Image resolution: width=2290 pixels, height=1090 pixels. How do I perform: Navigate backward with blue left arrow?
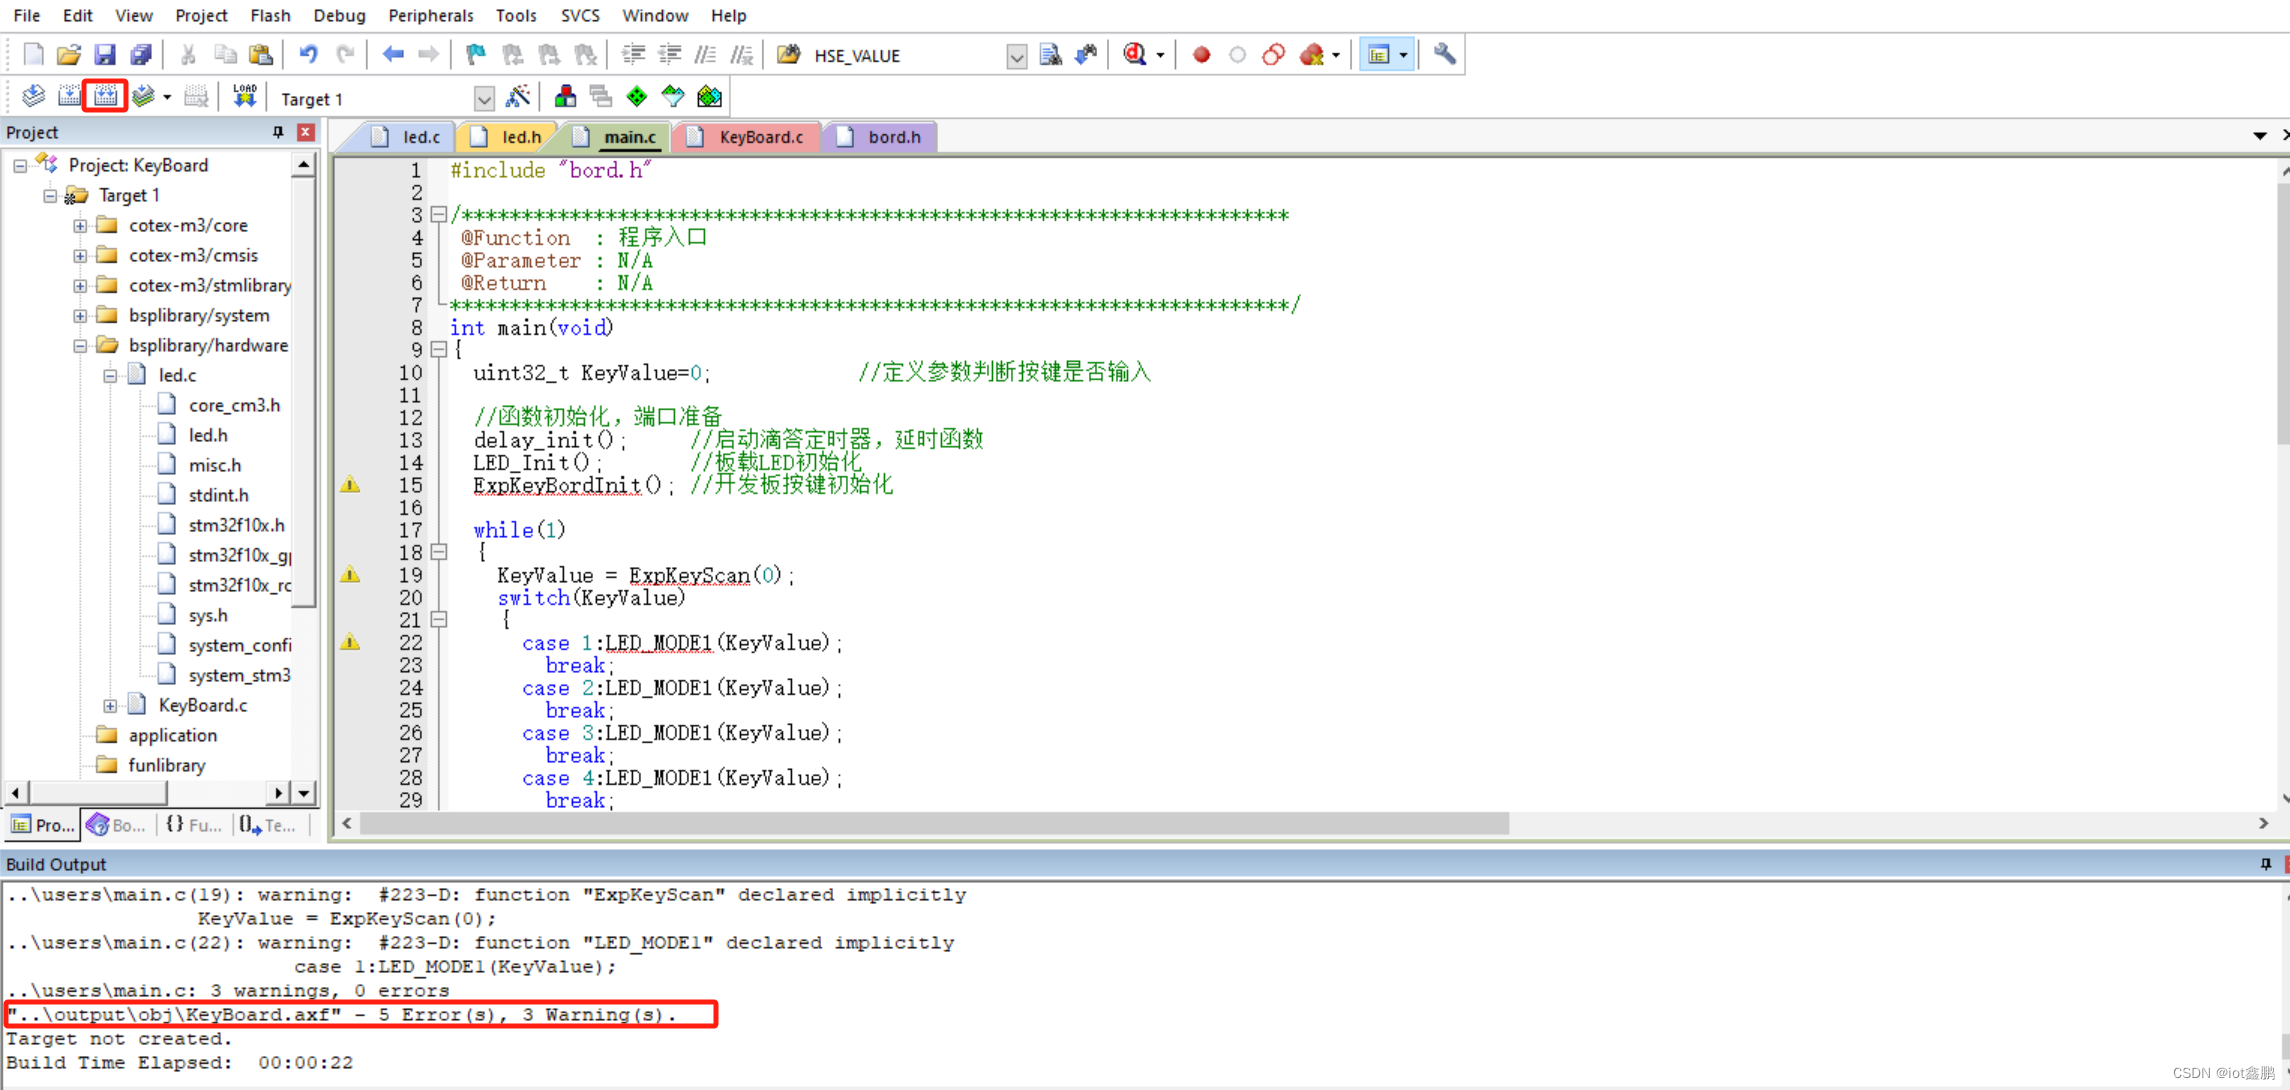[393, 55]
